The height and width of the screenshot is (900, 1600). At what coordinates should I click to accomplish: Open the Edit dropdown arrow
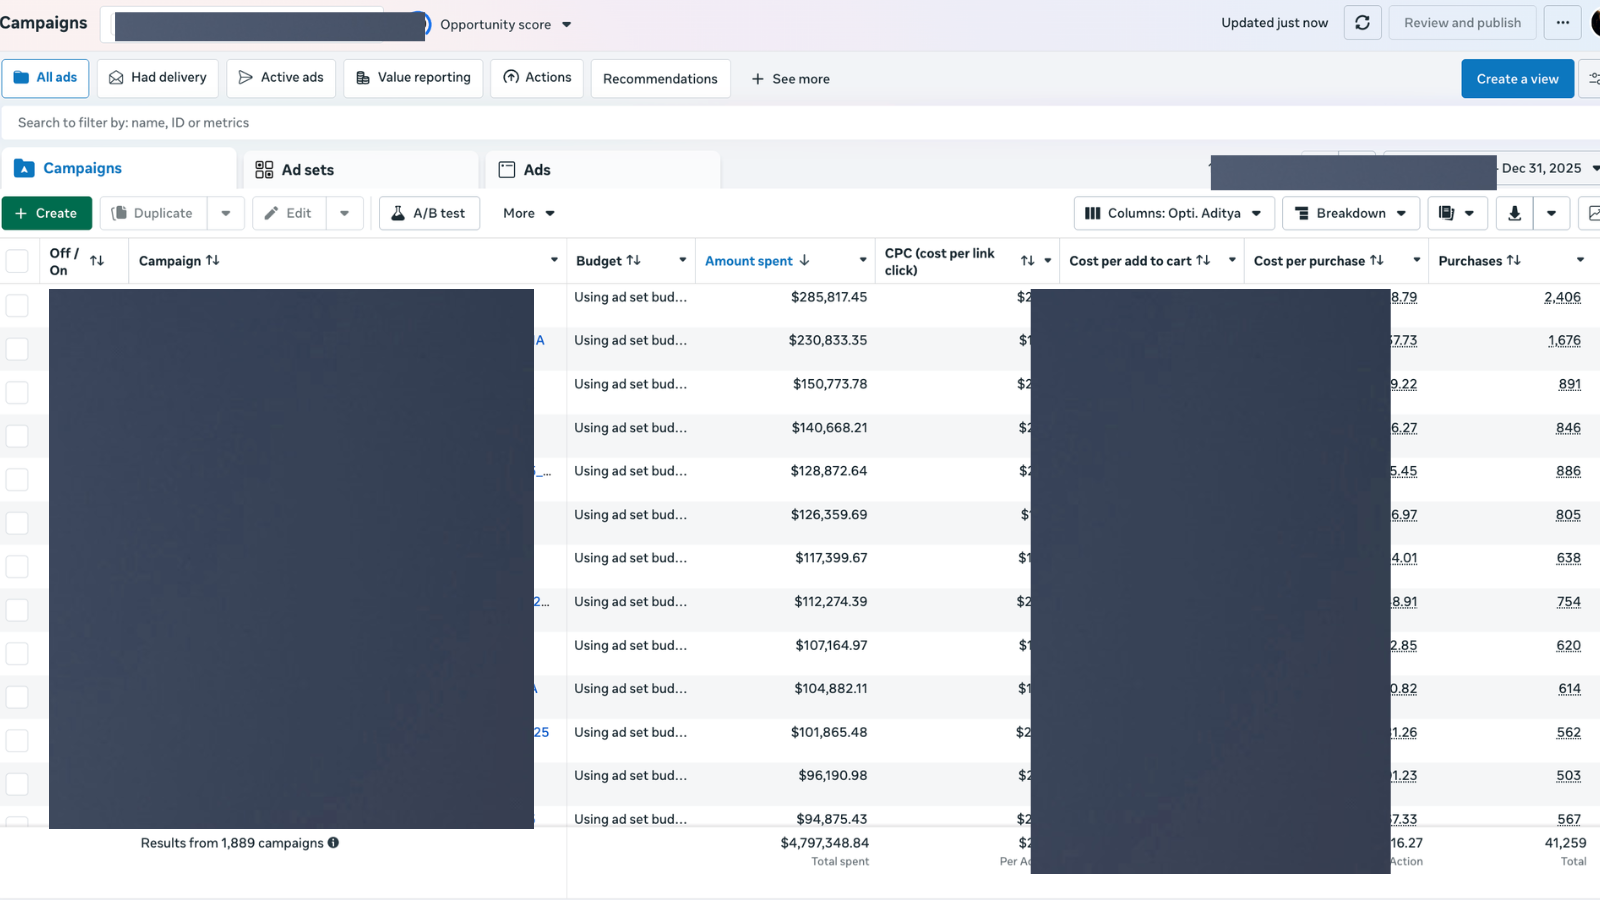coord(344,213)
